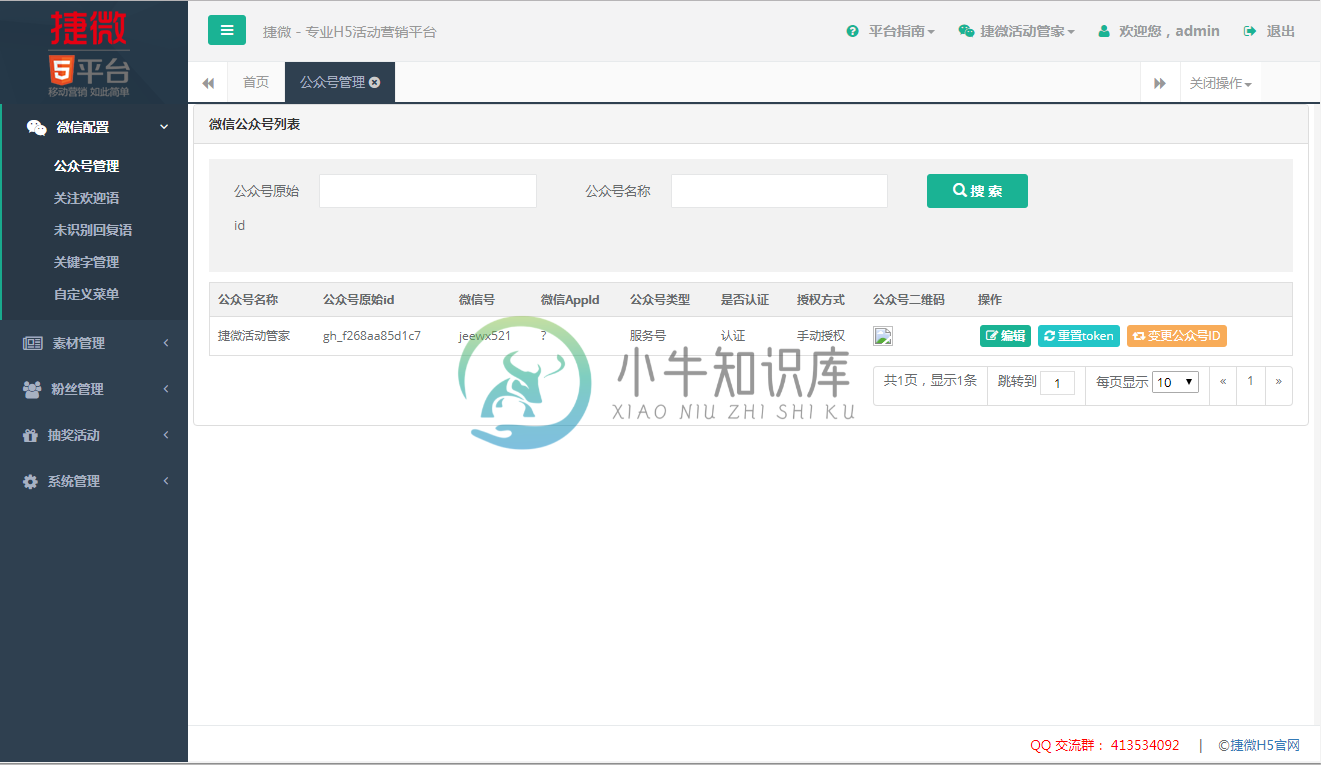Click the gift icon beside 抽奖活动

(30, 435)
